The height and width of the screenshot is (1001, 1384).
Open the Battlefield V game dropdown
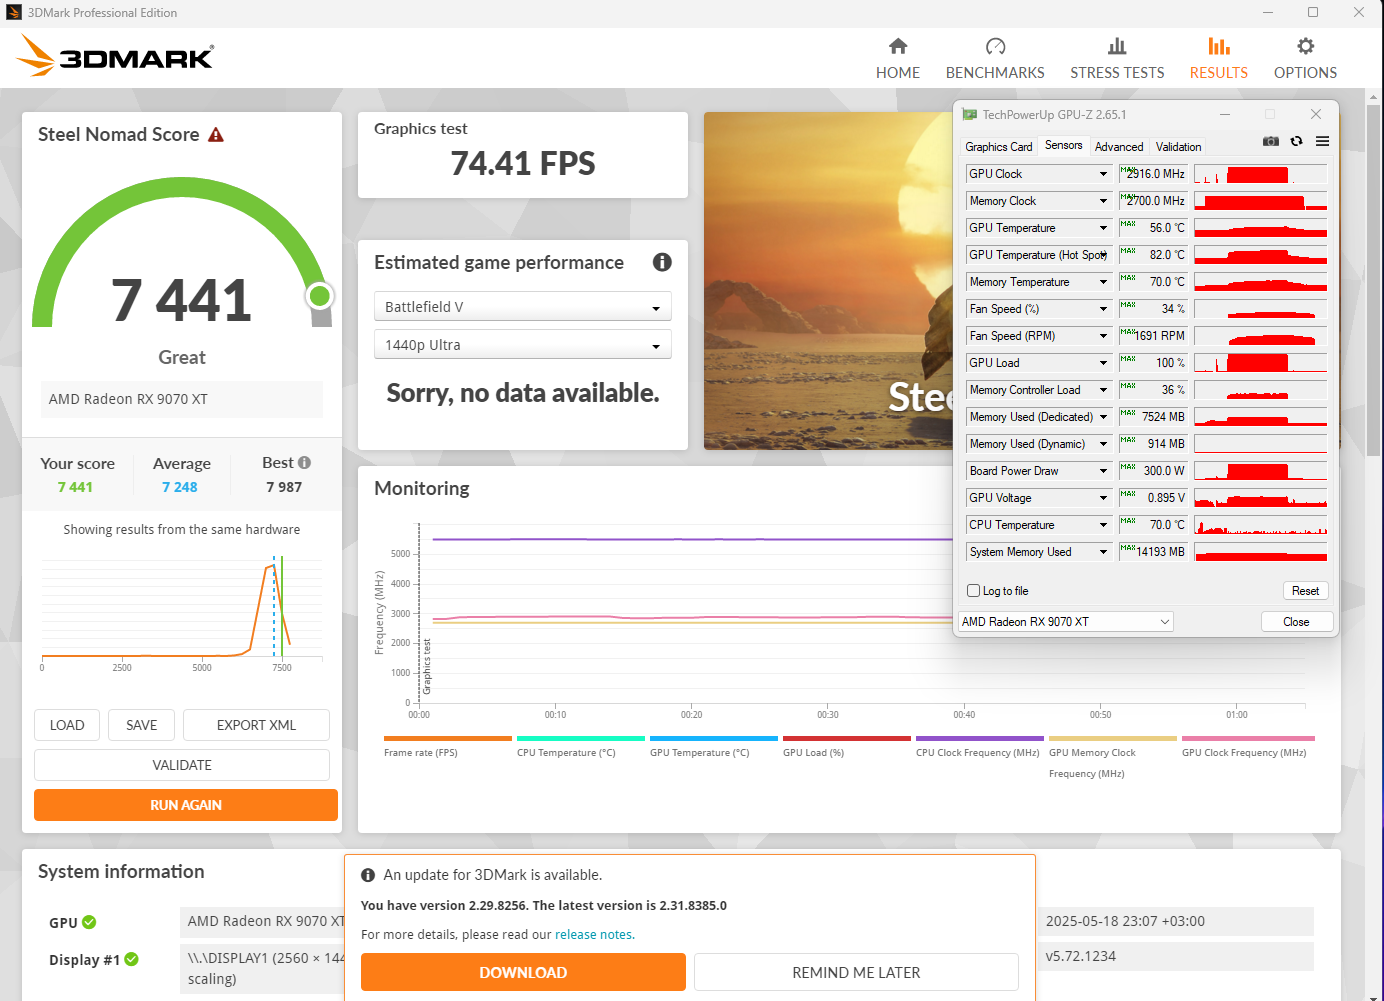click(522, 307)
